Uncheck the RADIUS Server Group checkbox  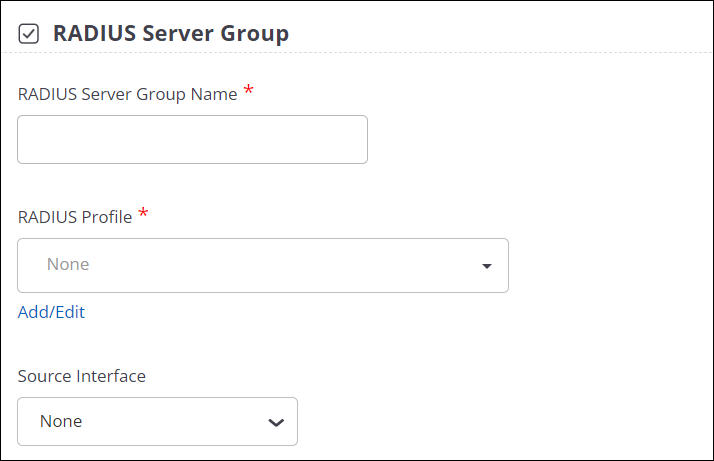click(29, 34)
